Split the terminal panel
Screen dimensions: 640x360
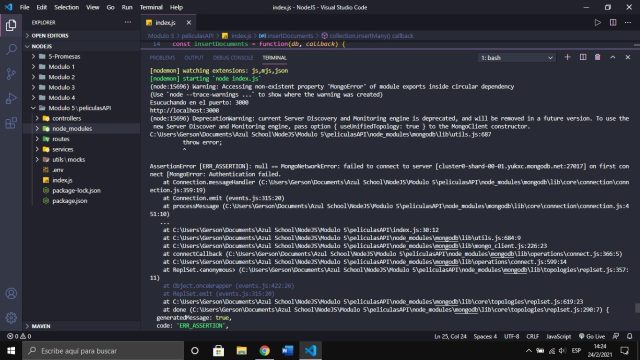[583, 58]
